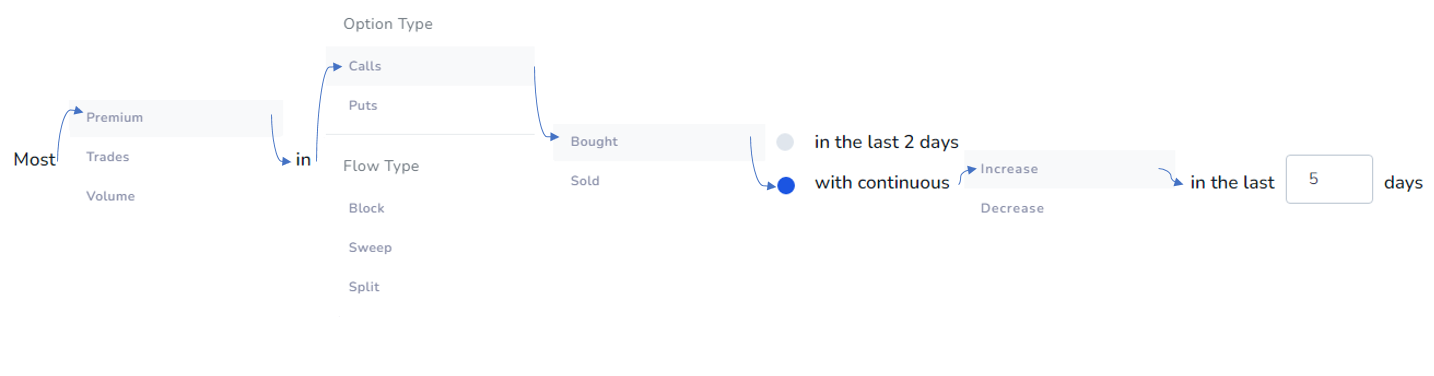Select the Bought option
The height and width of the screenshot is (376, 1434).
[658, 142]
